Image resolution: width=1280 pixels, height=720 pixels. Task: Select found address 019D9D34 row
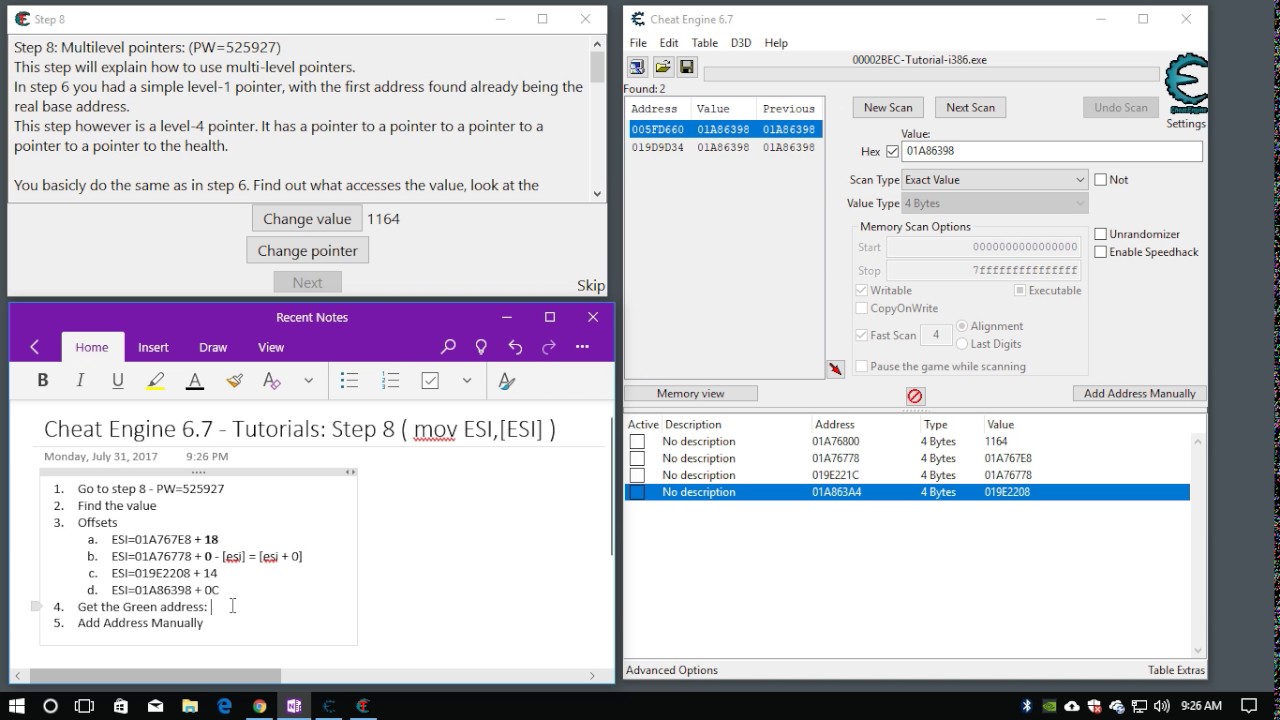[725, 147]
